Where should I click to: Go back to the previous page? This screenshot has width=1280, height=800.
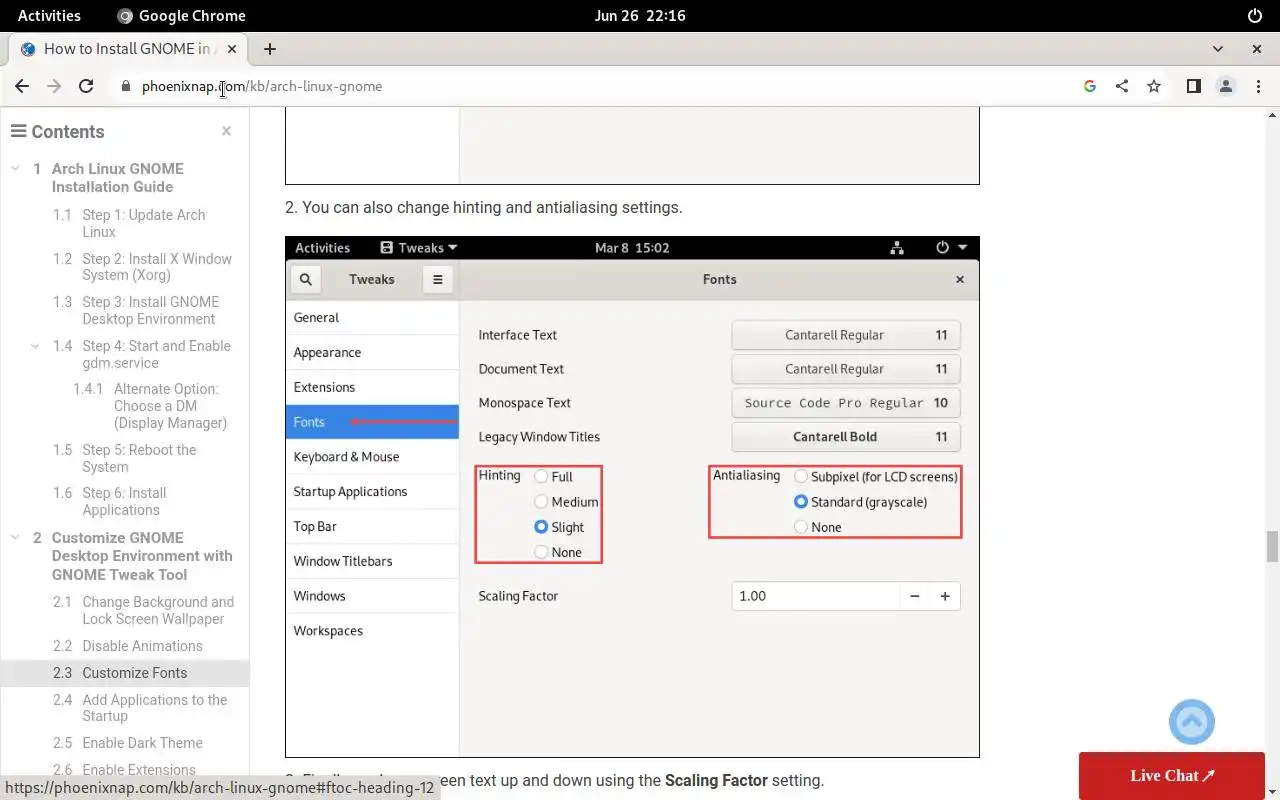(x=22, y=86)
